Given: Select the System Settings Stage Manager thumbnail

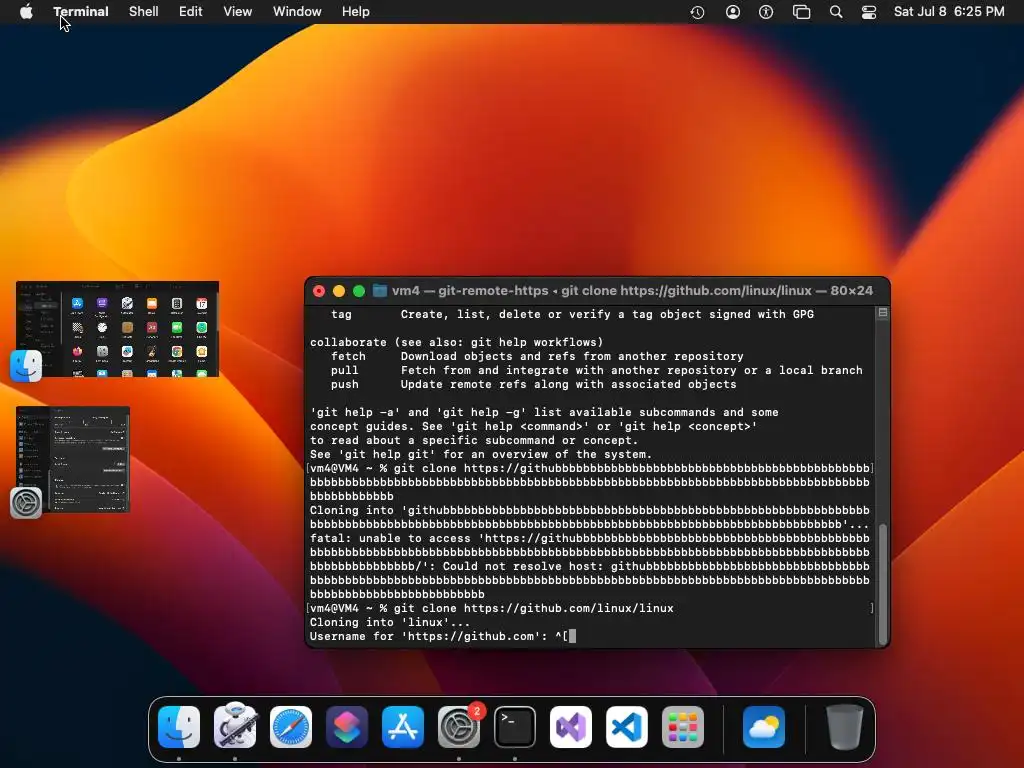Looking at the screenshot, I should (73, 459).
